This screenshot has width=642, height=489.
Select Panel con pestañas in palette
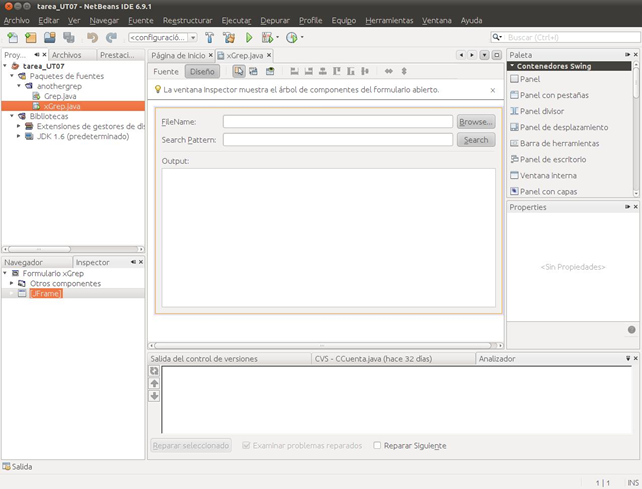click(554, 95)
